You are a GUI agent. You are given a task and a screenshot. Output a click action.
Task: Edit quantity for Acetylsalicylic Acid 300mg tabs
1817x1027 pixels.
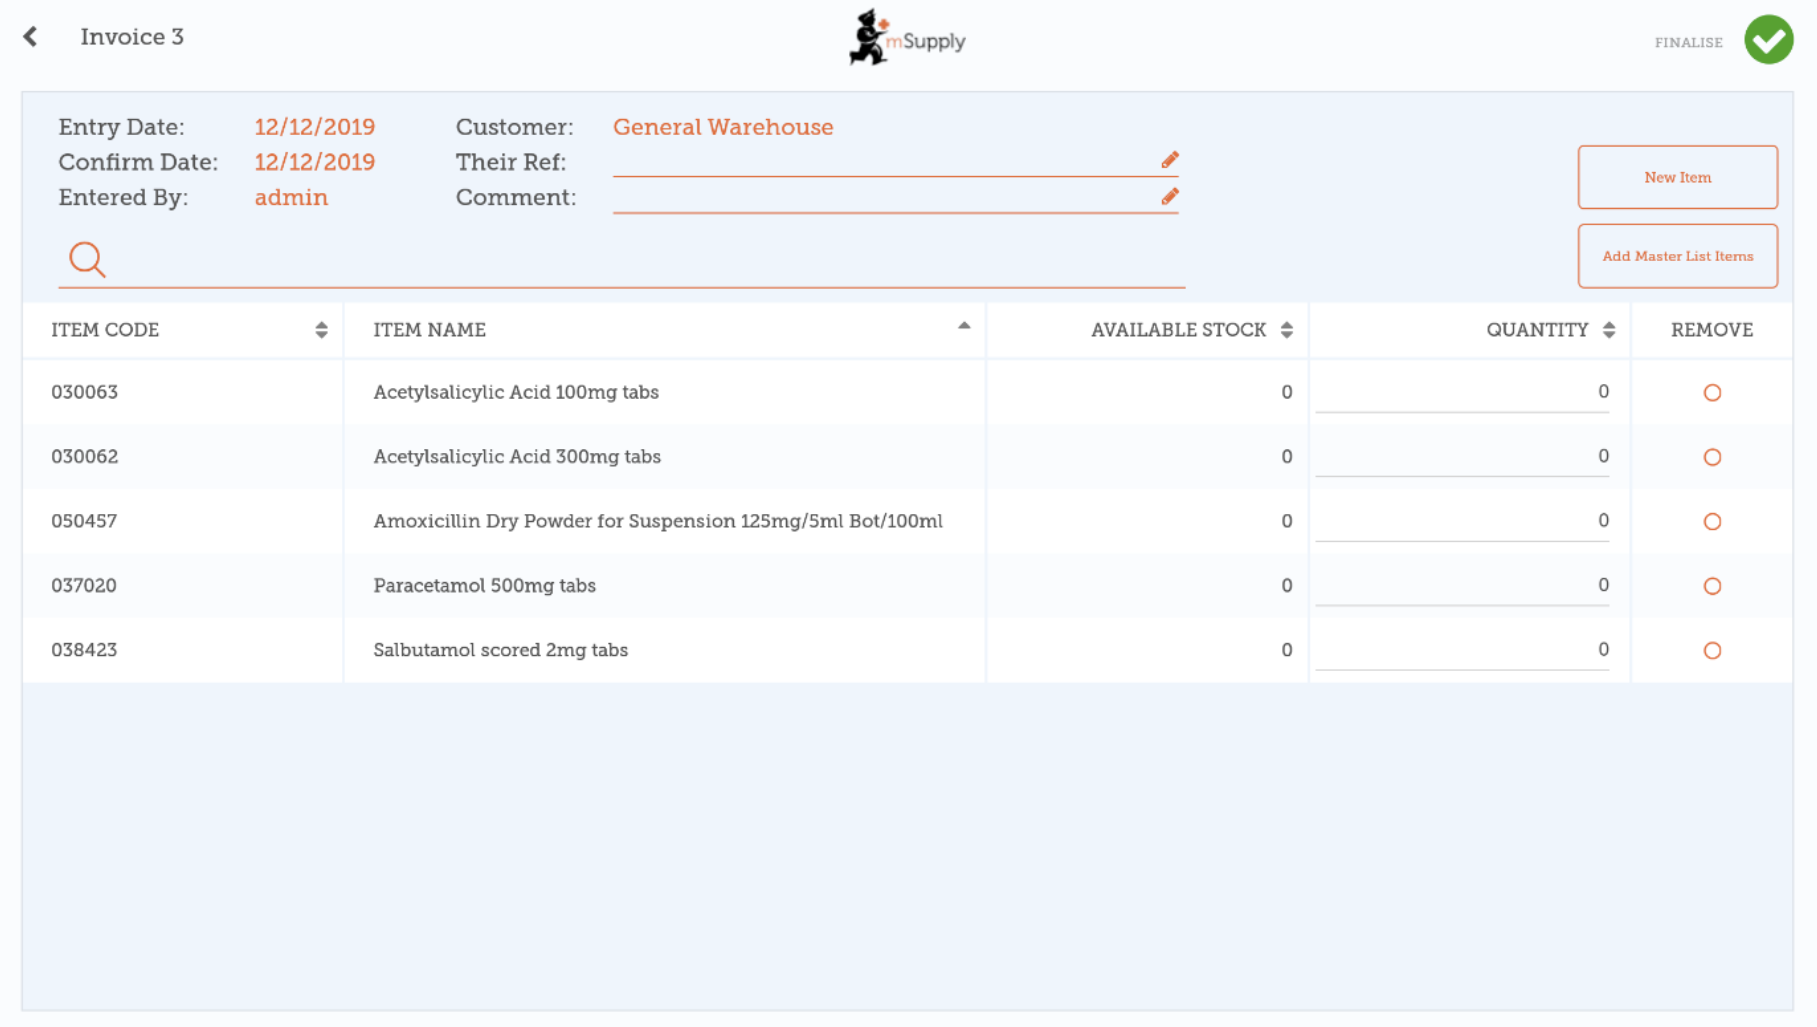tap(1461, 457)
